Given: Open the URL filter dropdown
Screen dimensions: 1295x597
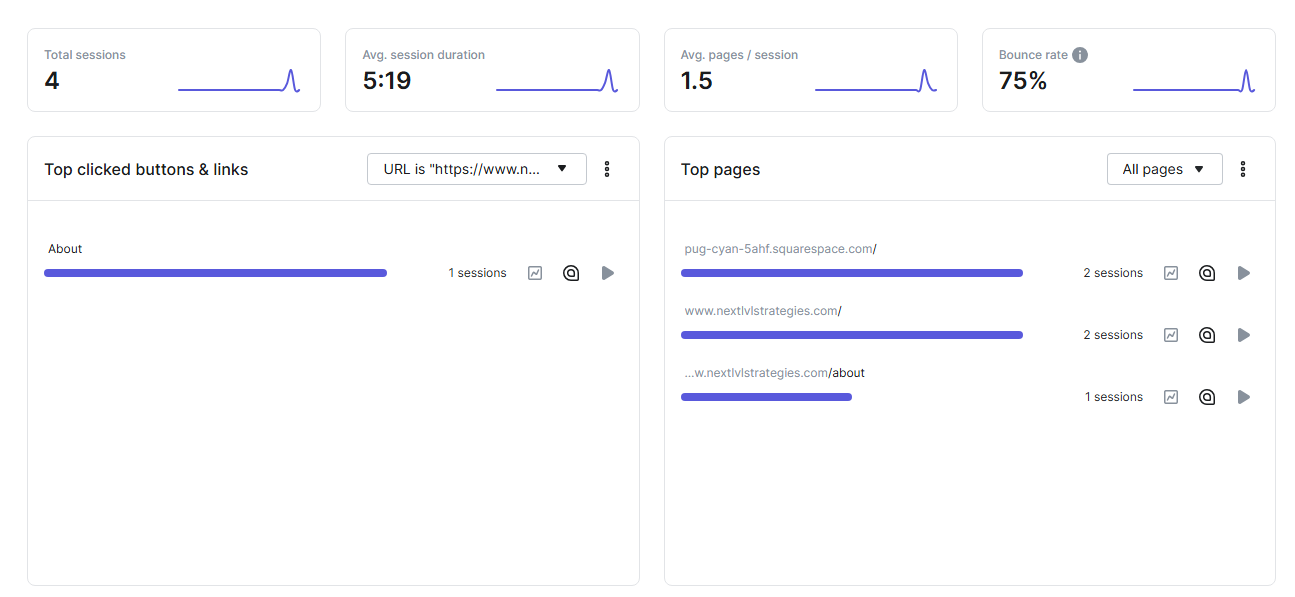Looking at the screenshot, I should pos(477,169).
